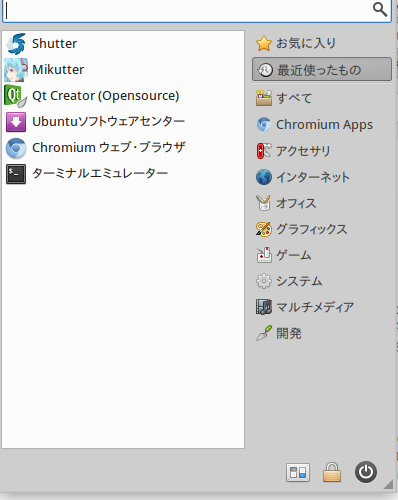Screen dimensions: 398x500
Task: Open the インターネット category
Action: tap(322, 177)
